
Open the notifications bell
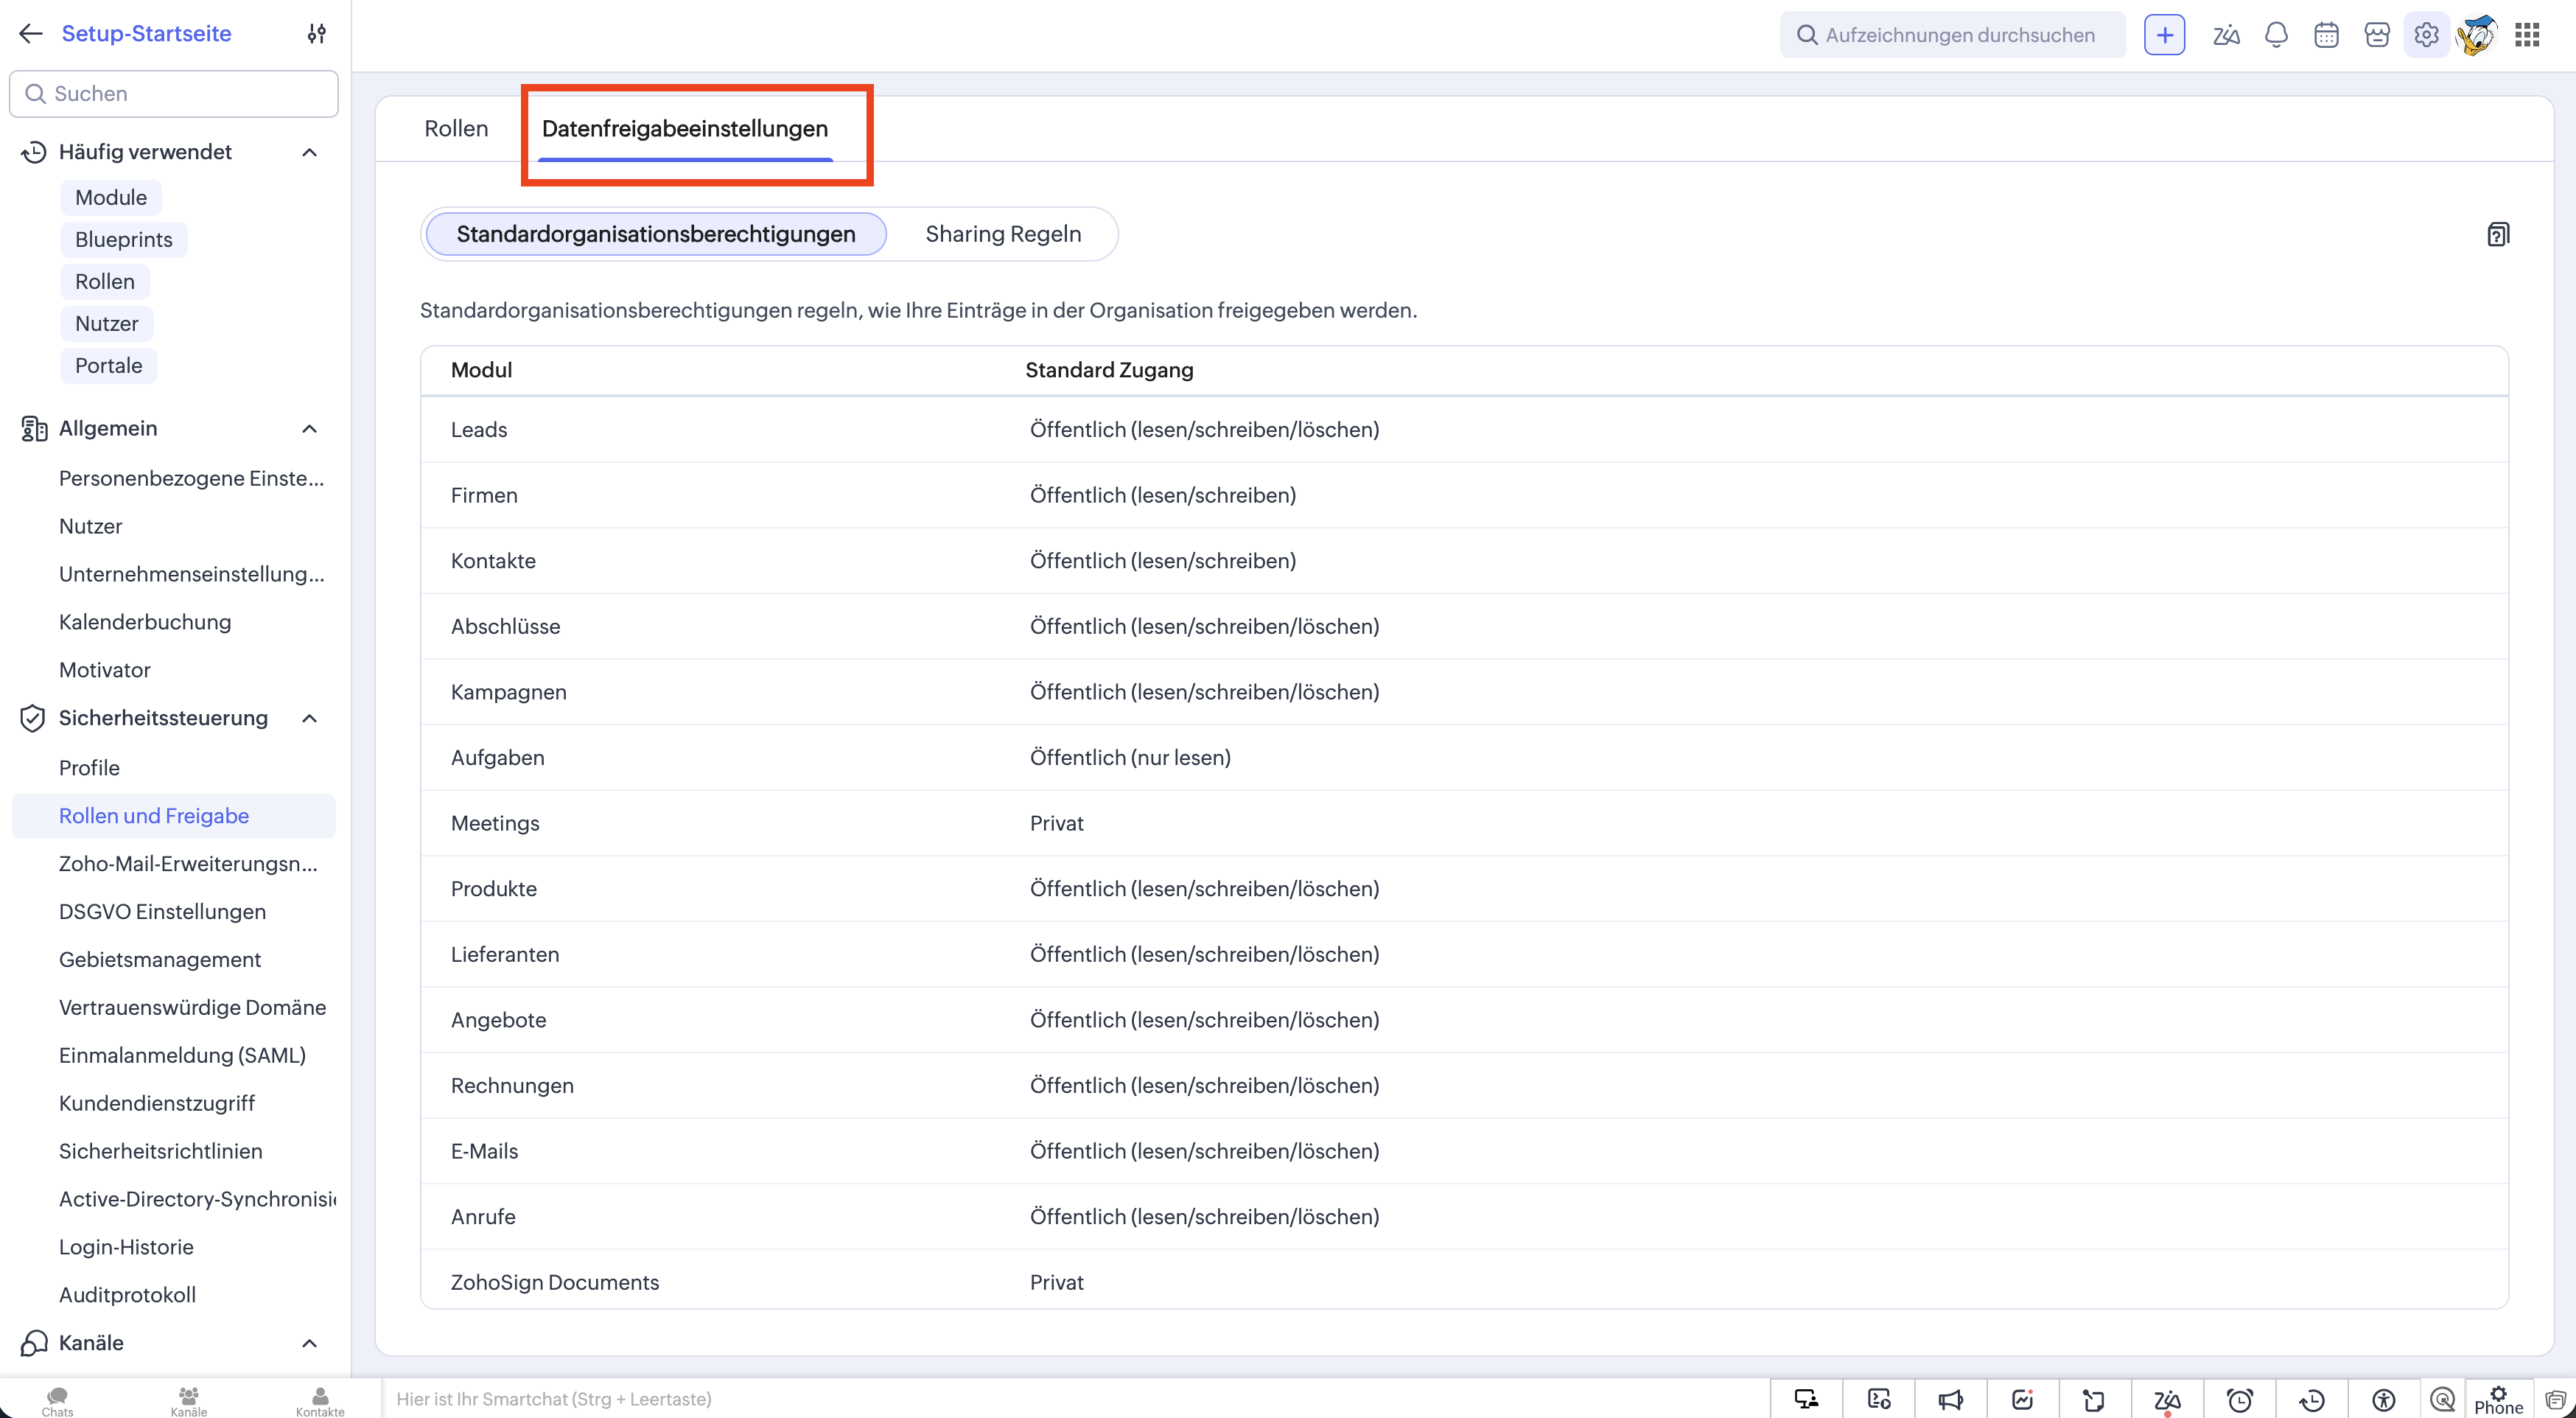[2276, 35]
